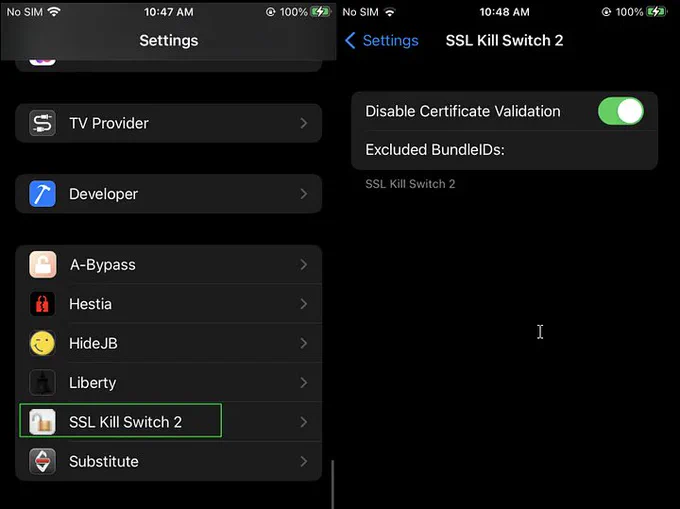Viewport: 680px width, 509px height.
Task: Tap the 10:48 AM clock
Action: [504, 12]
